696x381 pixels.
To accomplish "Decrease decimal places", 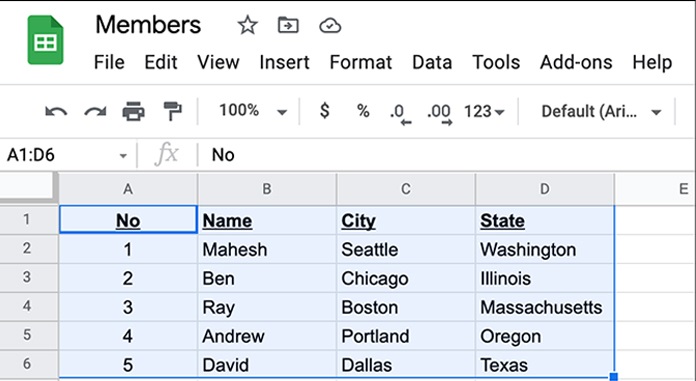I will click(401, 114).
